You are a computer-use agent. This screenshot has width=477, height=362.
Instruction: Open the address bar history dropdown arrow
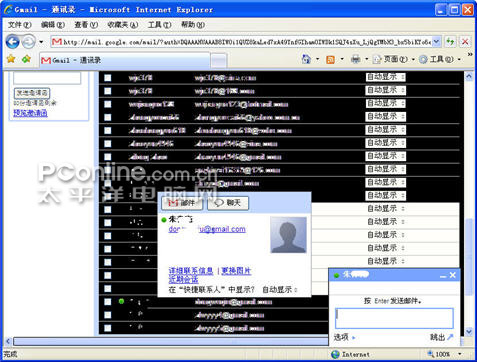436,42
